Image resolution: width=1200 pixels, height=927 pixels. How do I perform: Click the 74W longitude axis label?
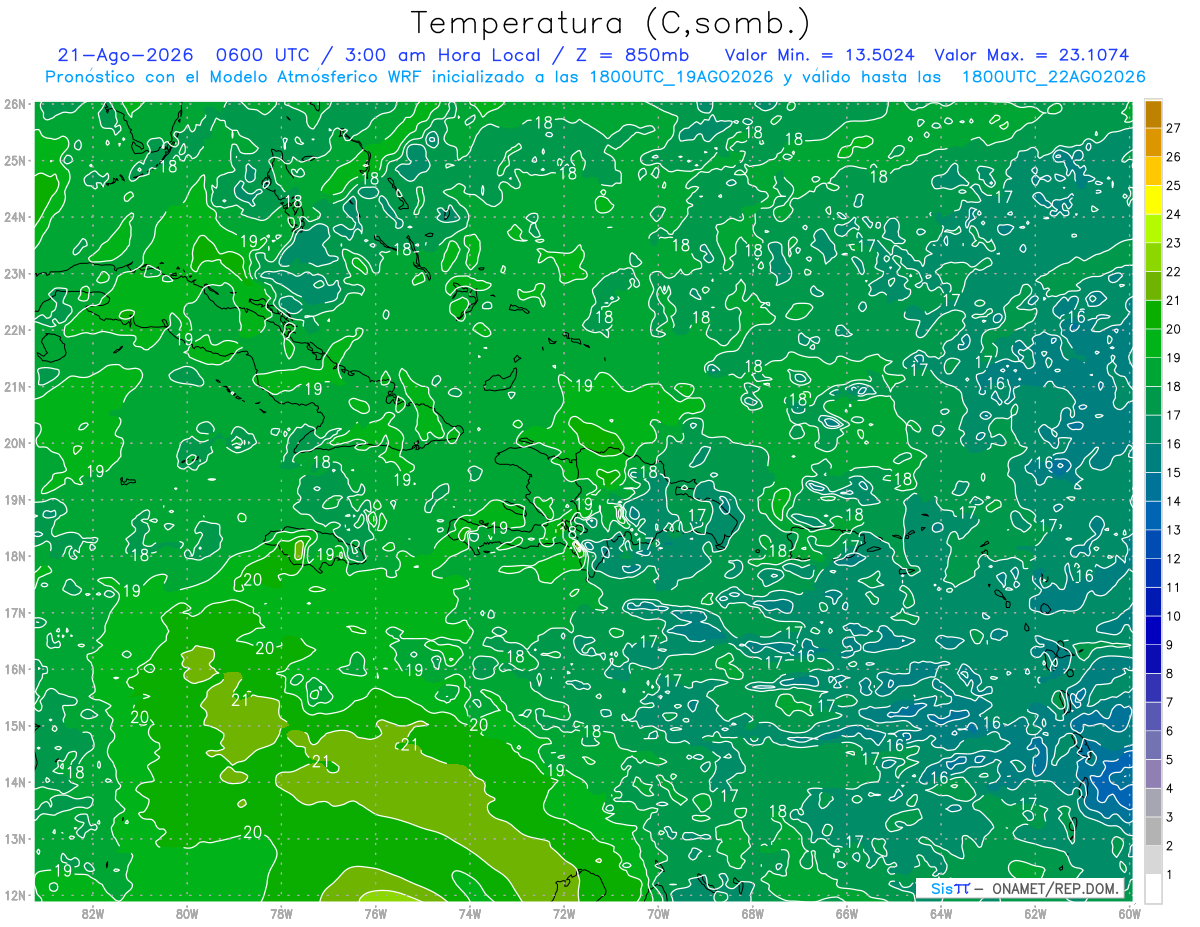point(470,913)
